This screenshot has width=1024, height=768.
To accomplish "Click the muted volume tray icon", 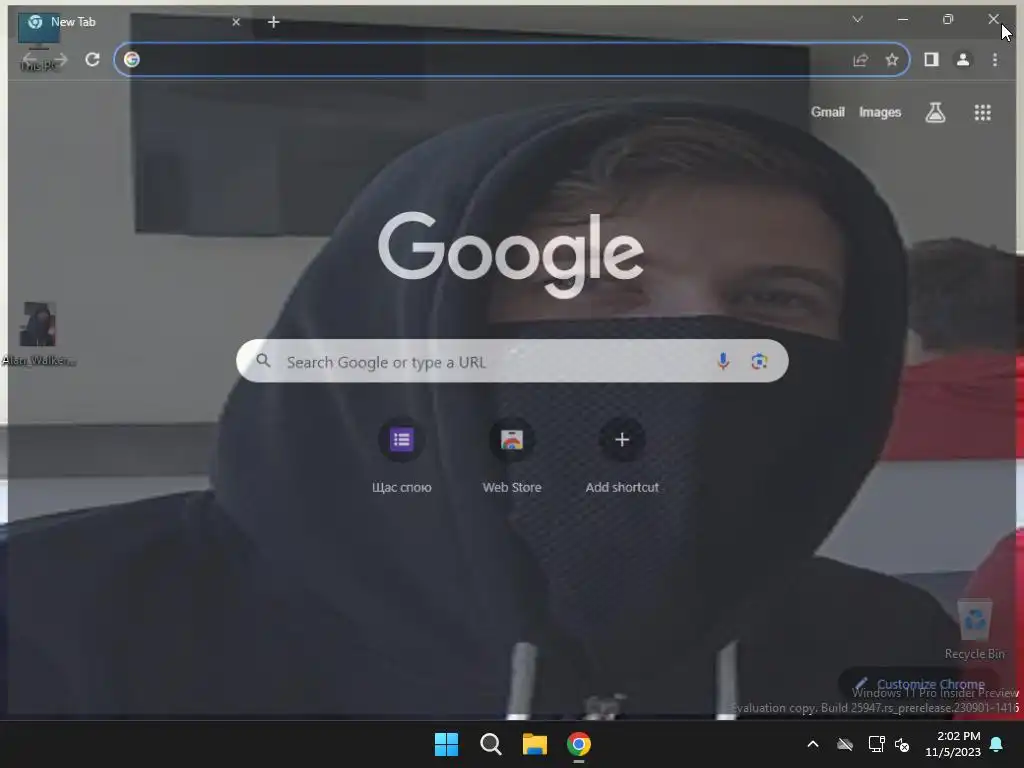I will (x=902, y=744).
